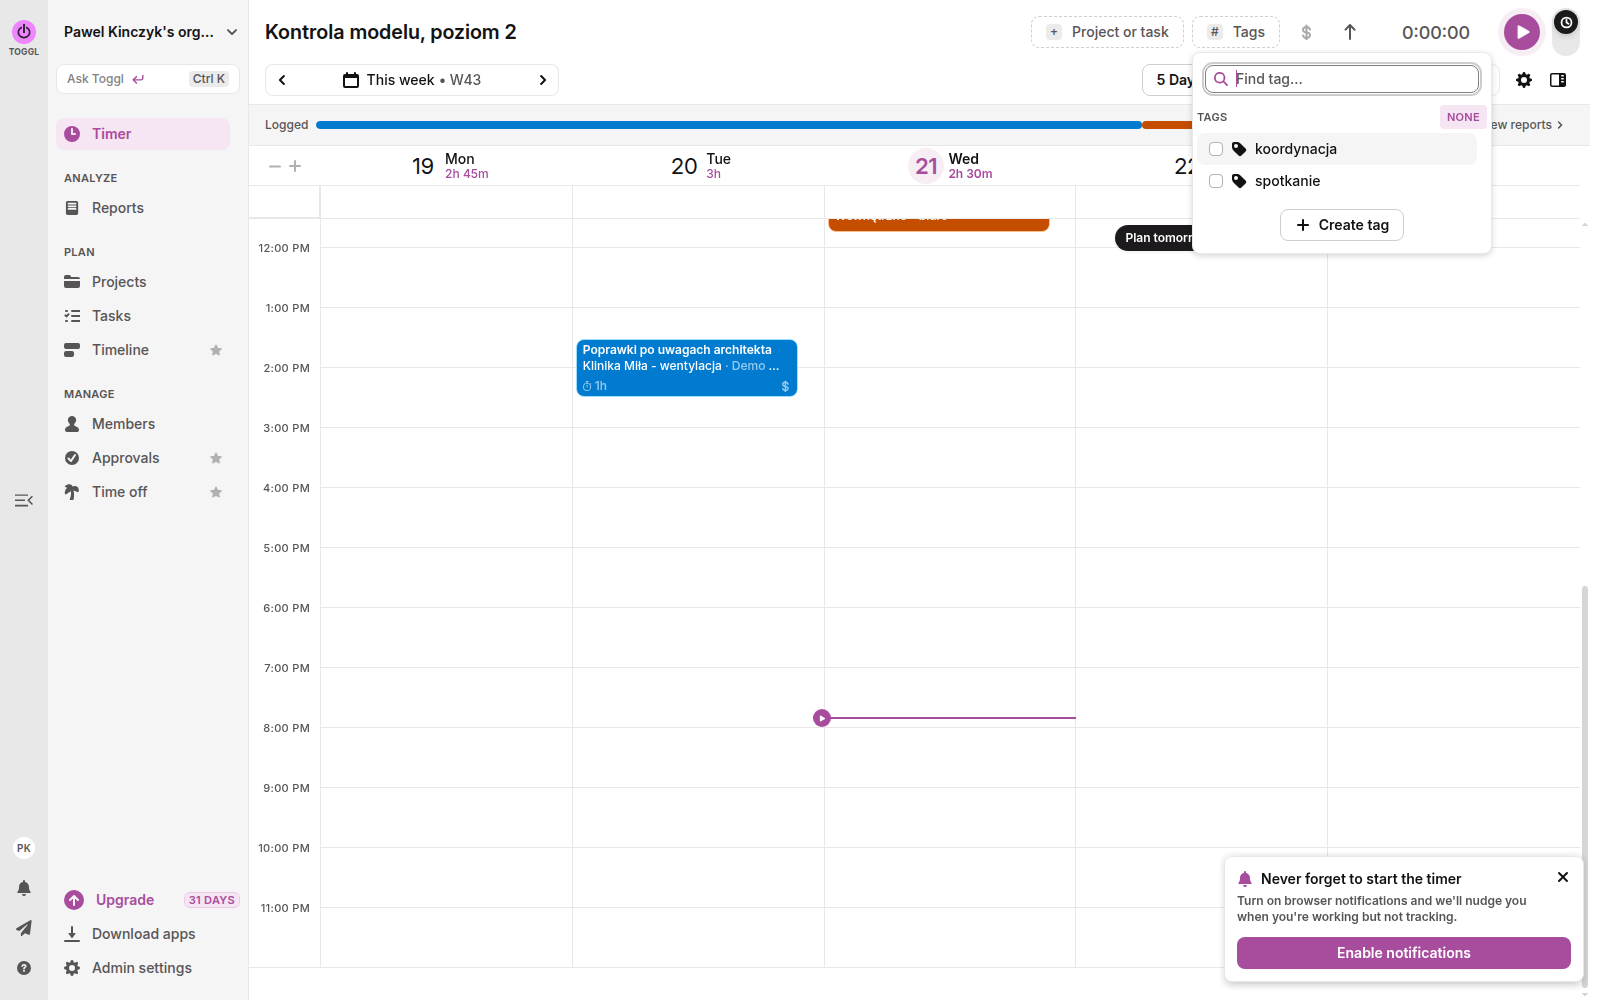Open the Poprawki po uwagach architekta entry
This screenshot has width=1600, height=1000.
coord(687,368)
